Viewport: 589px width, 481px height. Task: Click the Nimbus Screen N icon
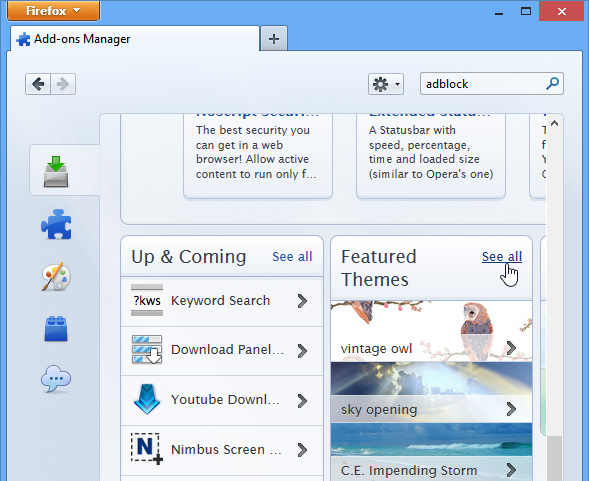147,449
